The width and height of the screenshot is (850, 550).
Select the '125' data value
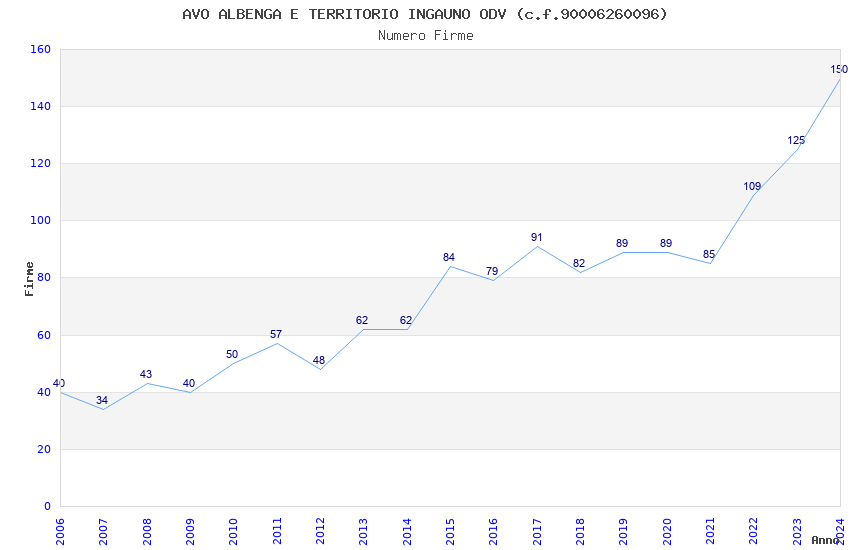[x=796, y=140]
